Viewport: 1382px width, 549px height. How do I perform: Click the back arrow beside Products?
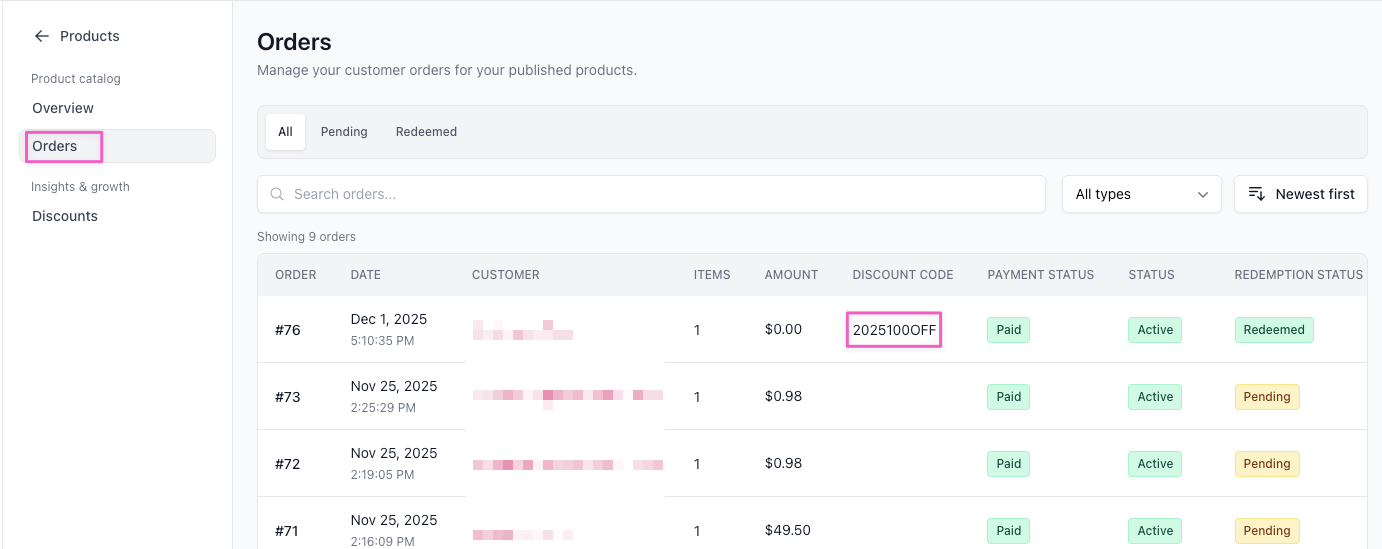point(41,36)
